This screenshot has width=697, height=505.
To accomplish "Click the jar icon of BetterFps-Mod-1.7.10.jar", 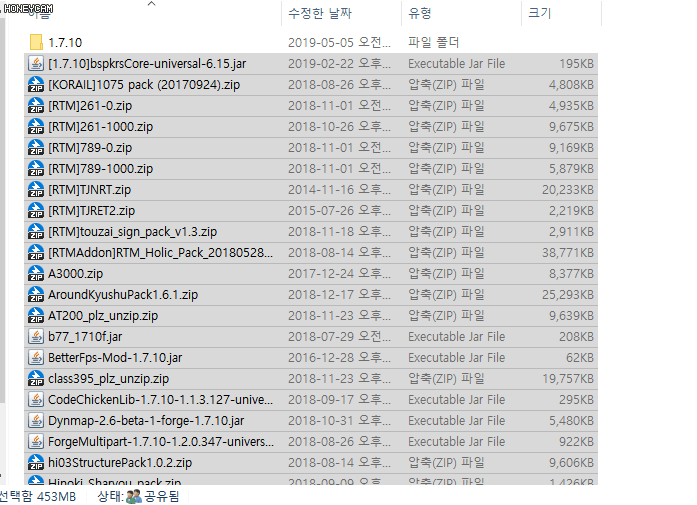I will [36, 357].
